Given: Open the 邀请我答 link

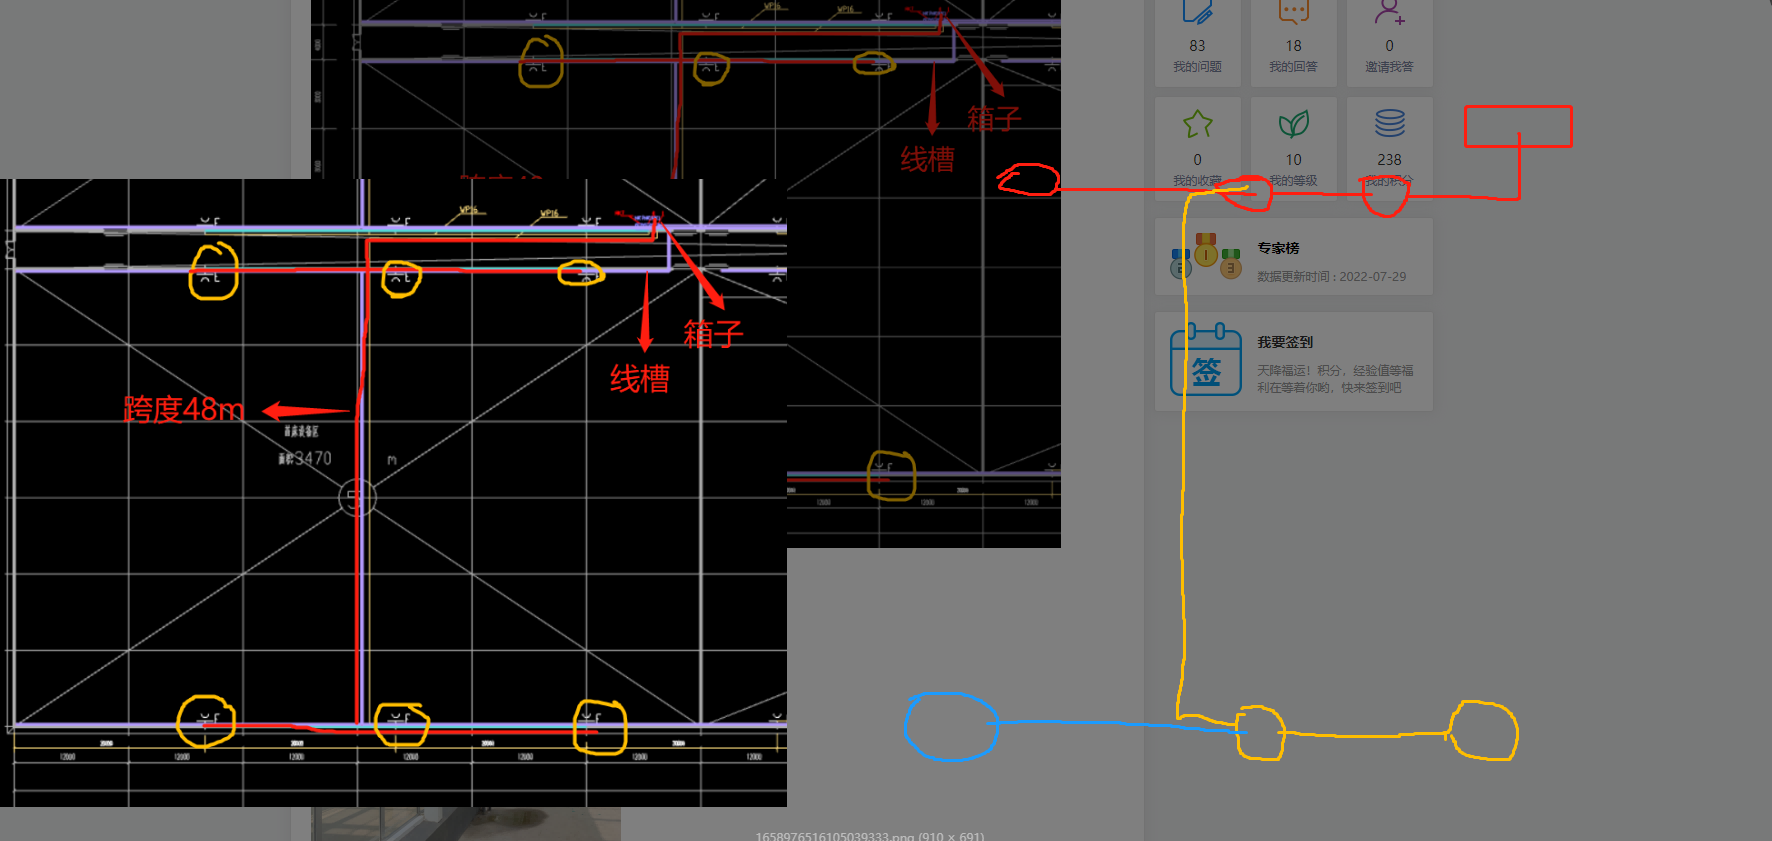Looking at the screenshot, I should 1390,67.
